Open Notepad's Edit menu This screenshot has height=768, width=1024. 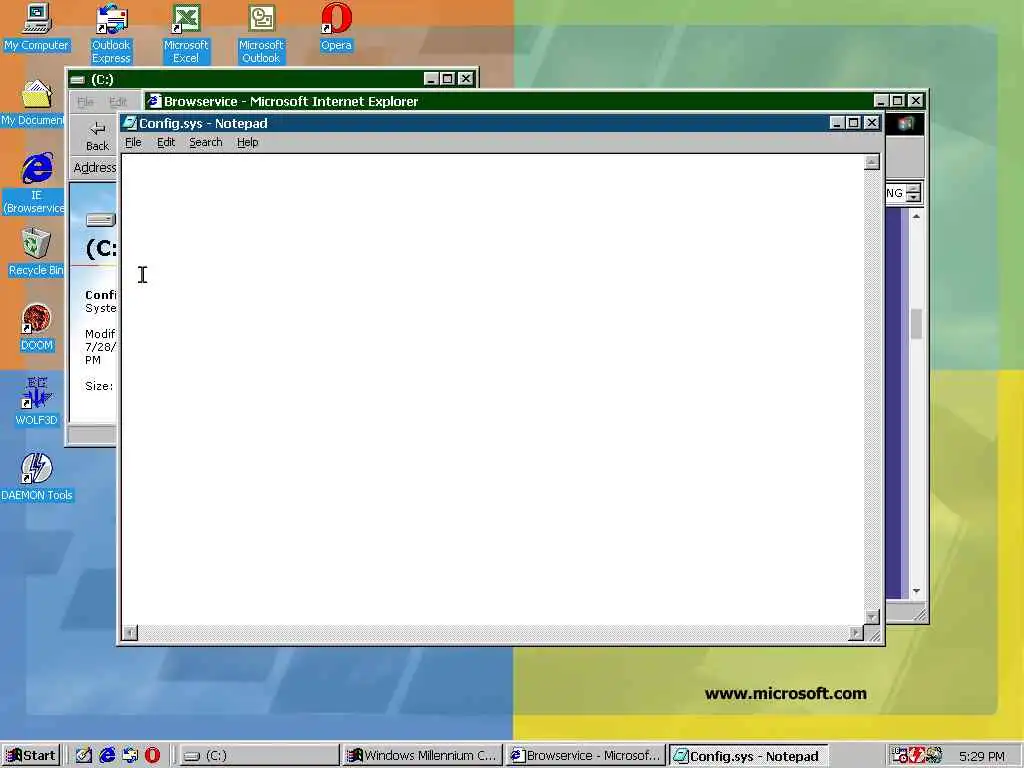(x=166, y=142)
